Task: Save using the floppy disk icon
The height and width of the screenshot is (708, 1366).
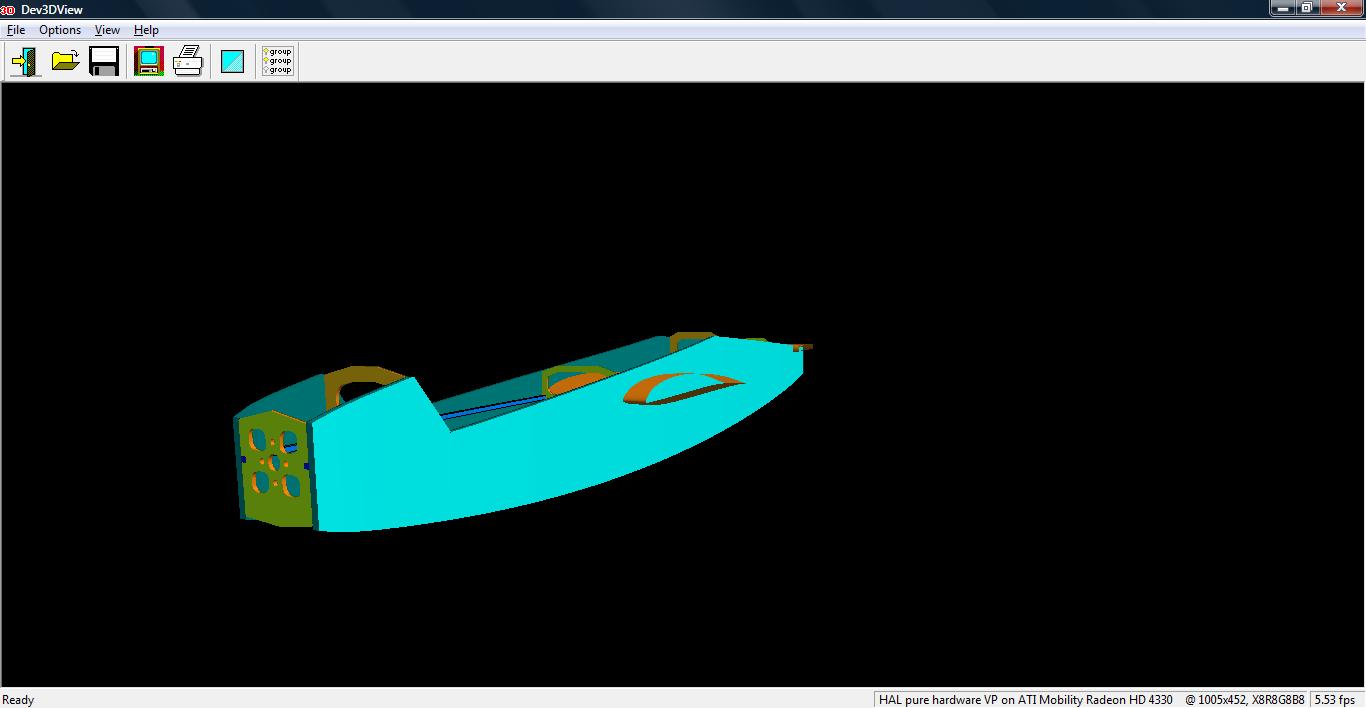Action: [x=104, y=61]
